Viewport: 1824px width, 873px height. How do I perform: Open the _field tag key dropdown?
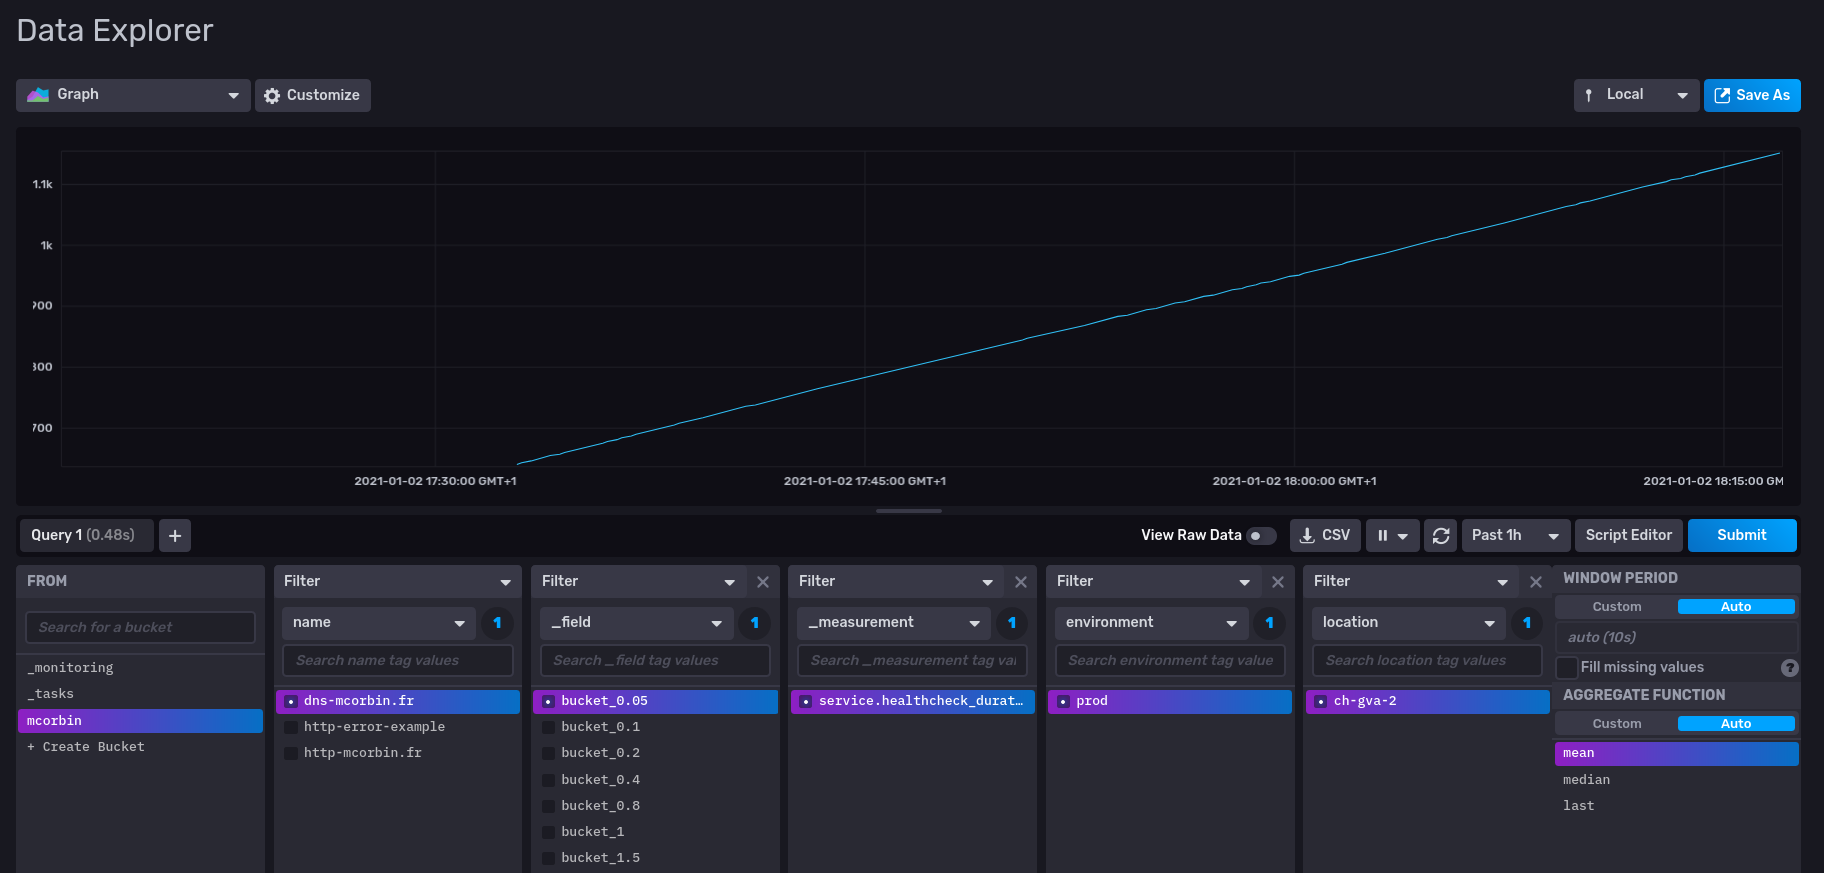[x=637, y=623]
